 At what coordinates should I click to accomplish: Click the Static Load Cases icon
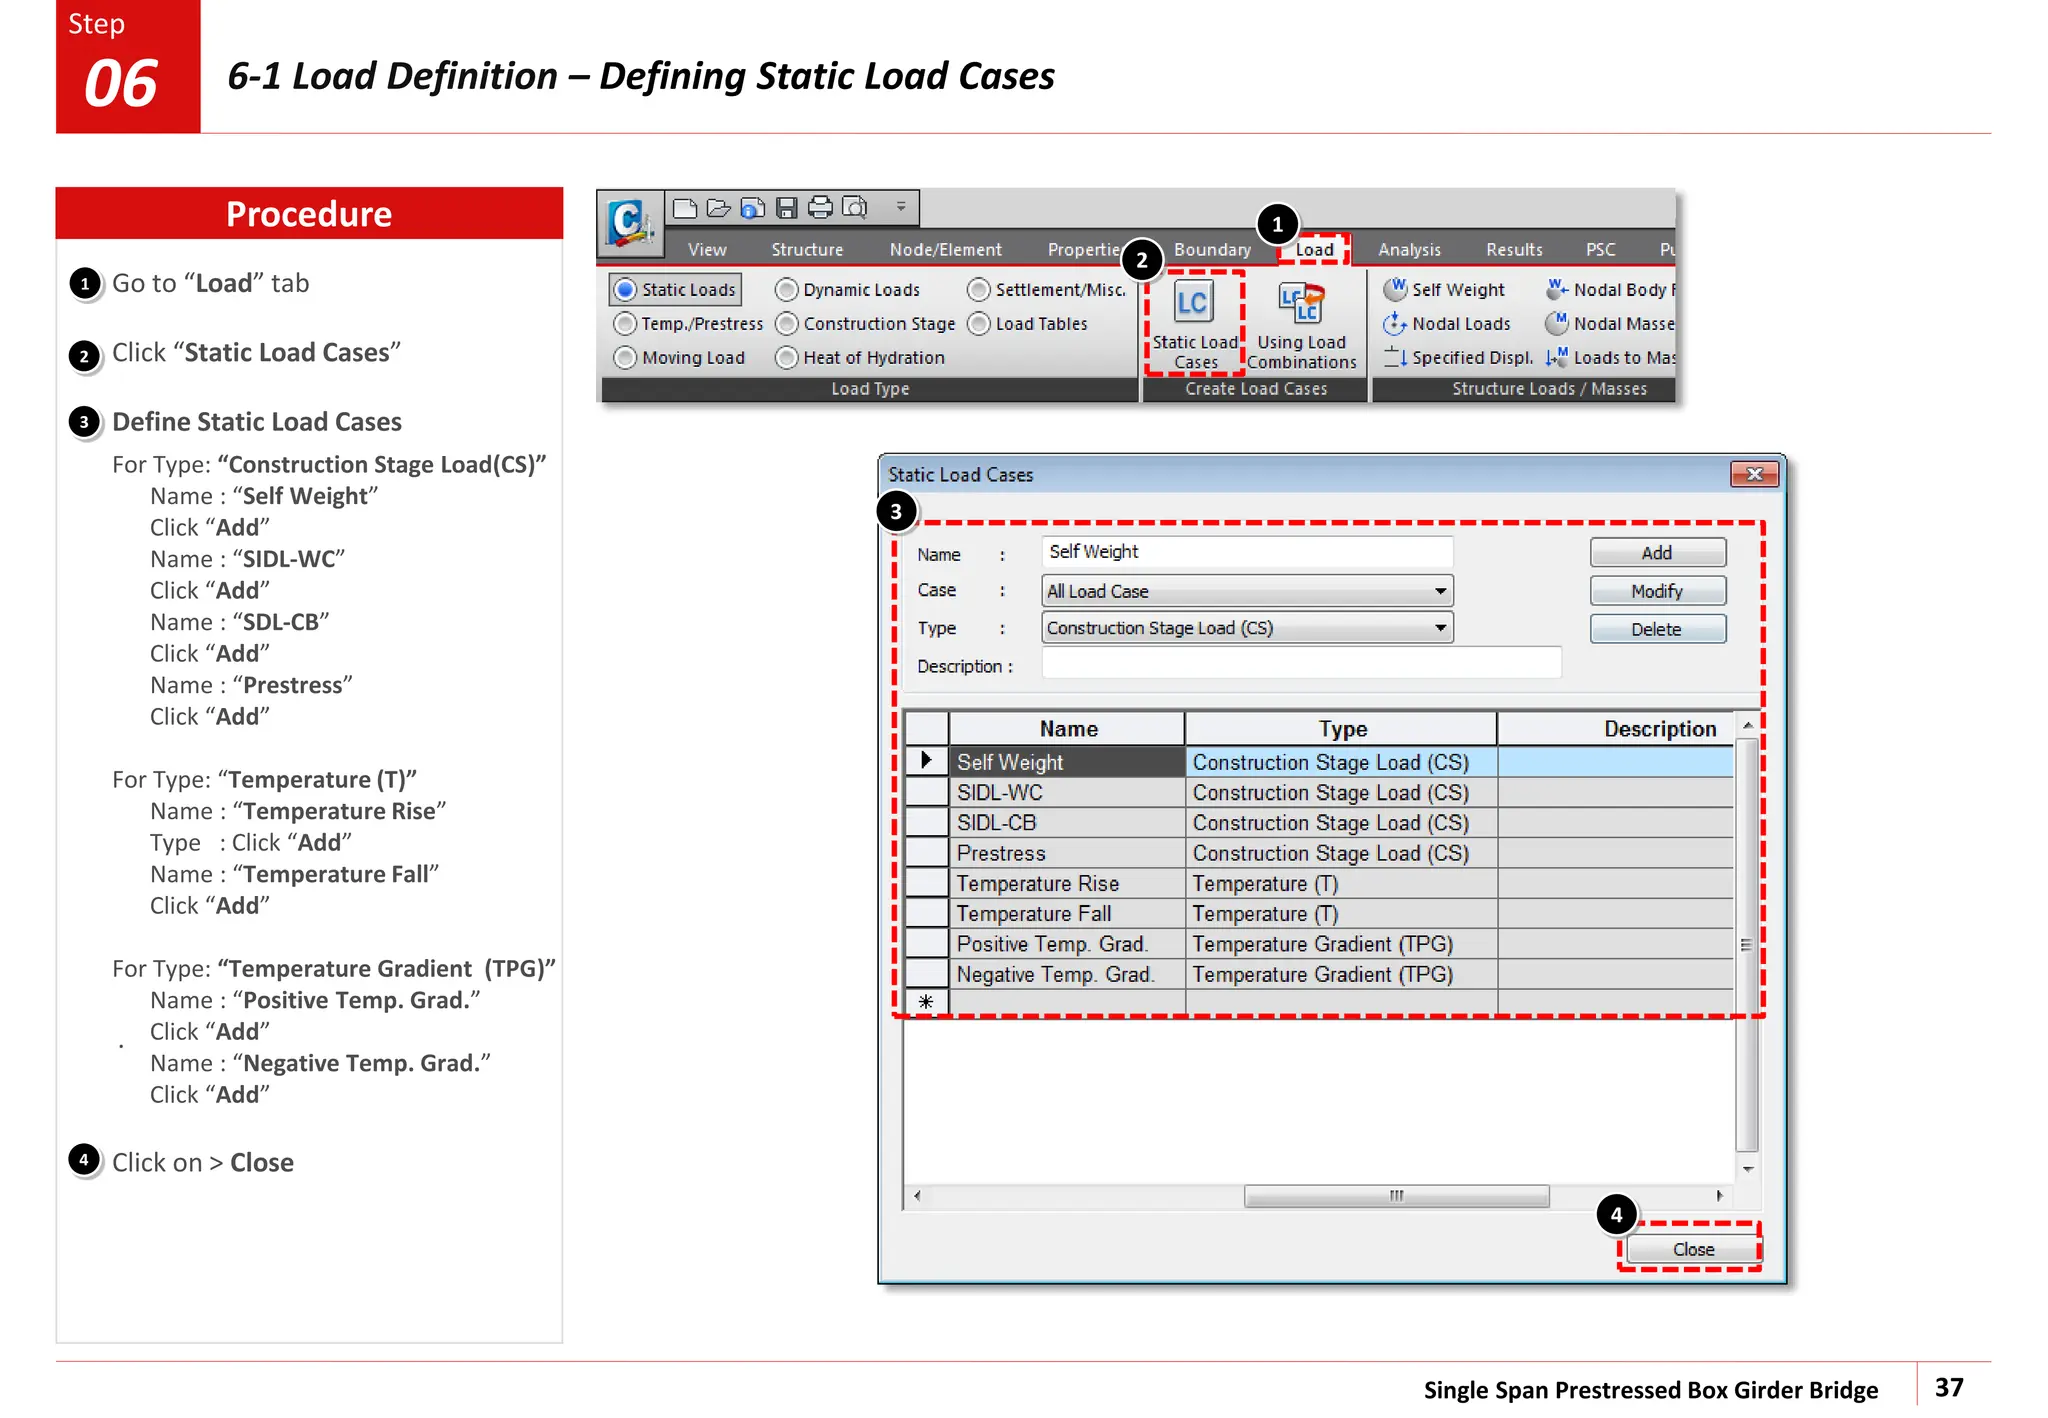(x=1194, y=303)
